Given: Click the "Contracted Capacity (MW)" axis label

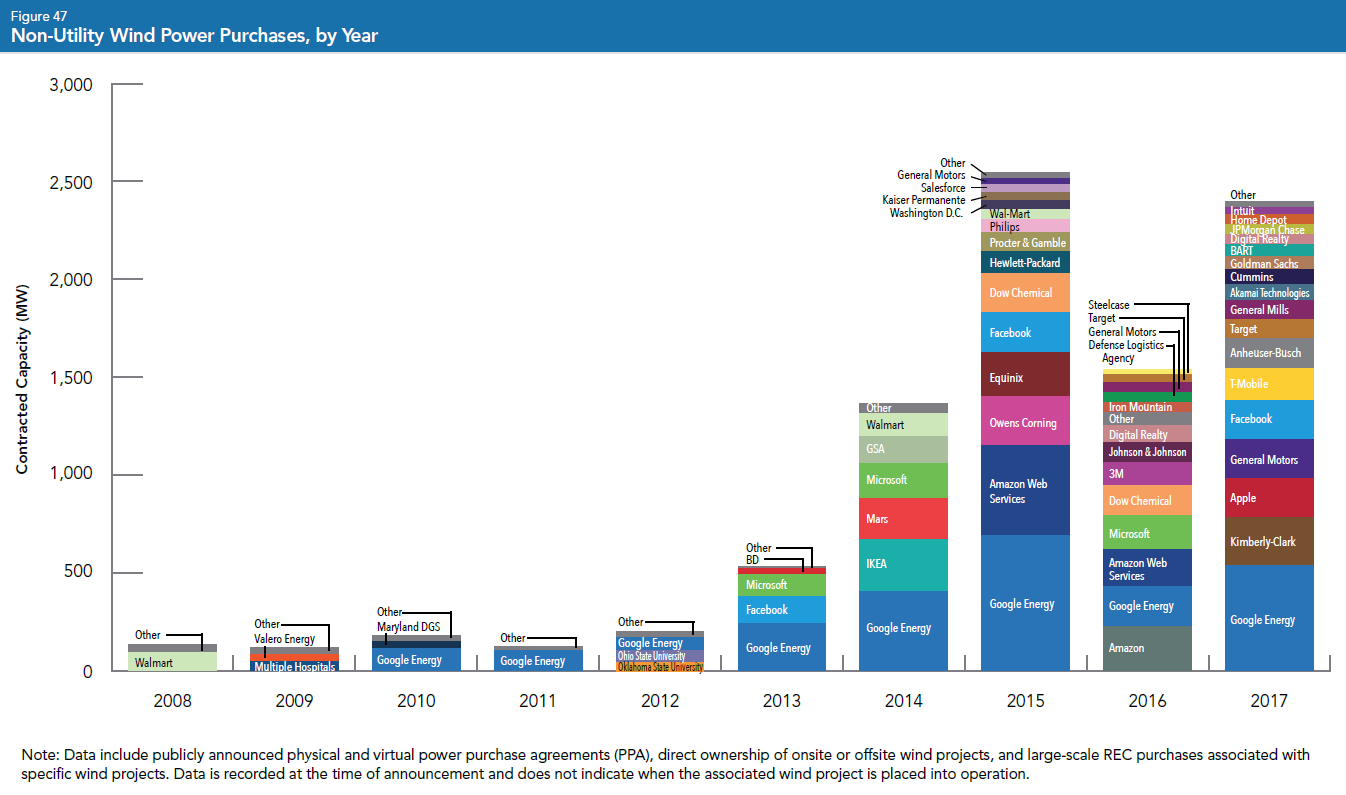Looking at the screenshot, I should [22, 379].
